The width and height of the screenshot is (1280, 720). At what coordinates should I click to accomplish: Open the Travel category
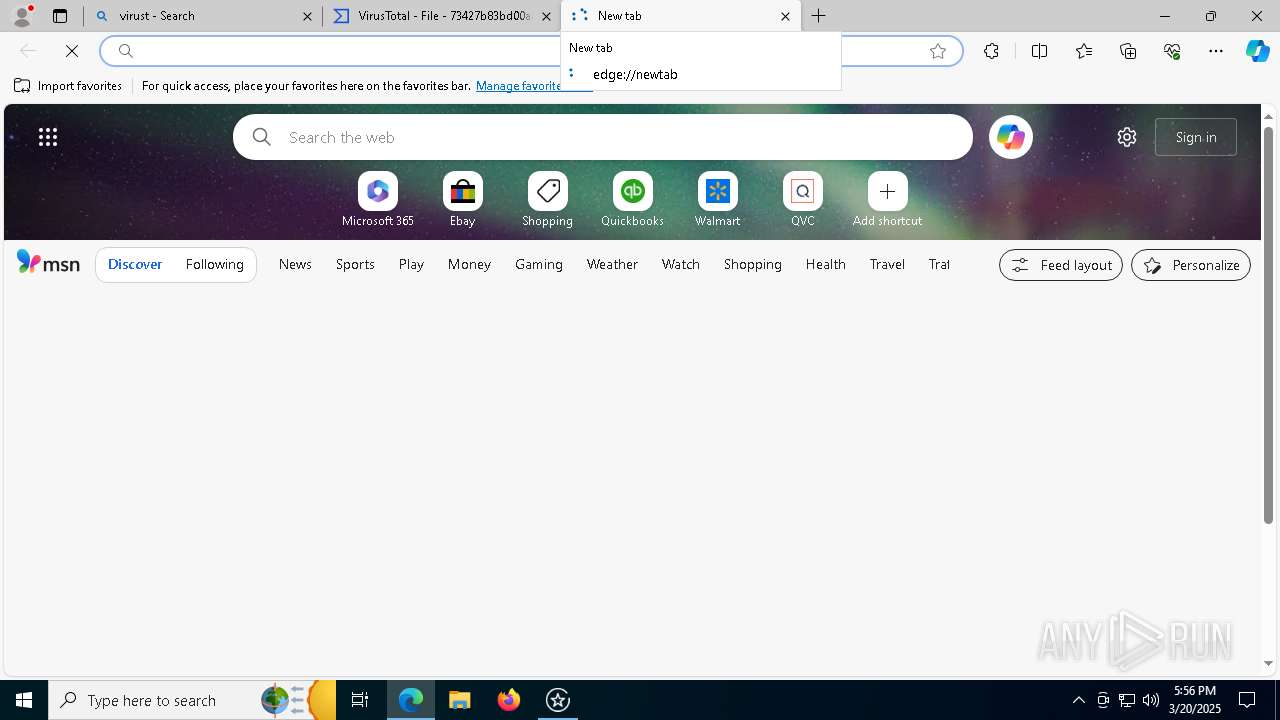[887, 264]
